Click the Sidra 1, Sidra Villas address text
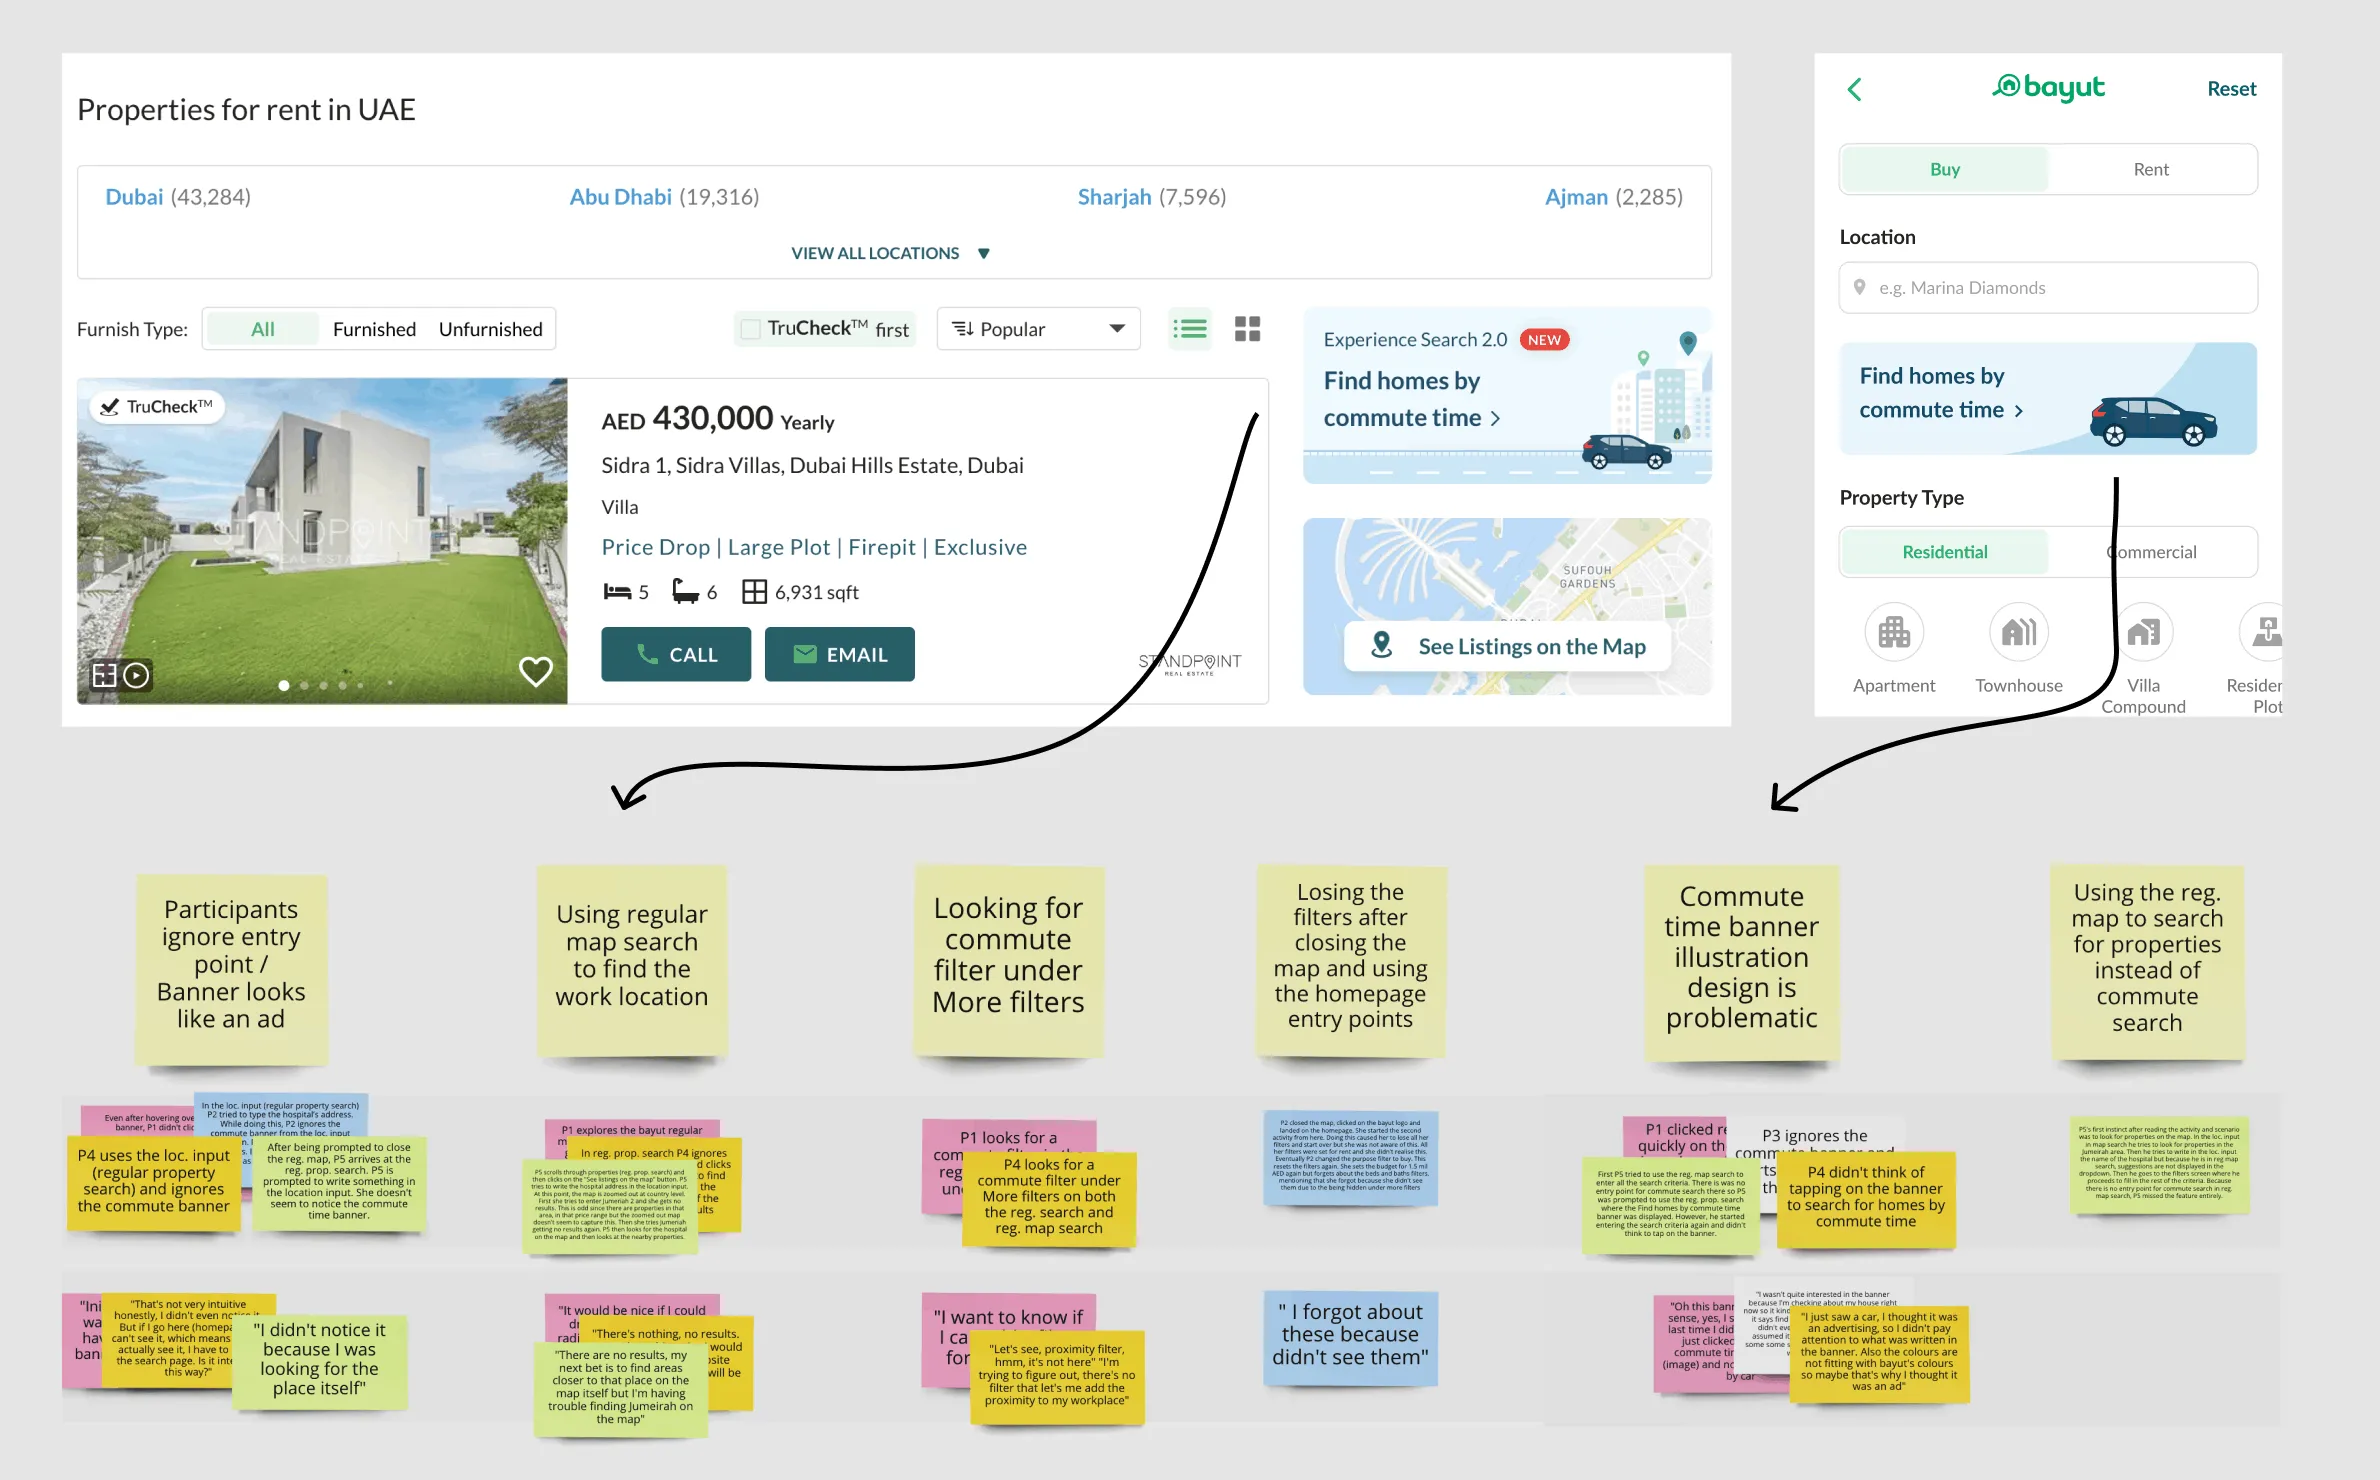 tap(812, 465)
